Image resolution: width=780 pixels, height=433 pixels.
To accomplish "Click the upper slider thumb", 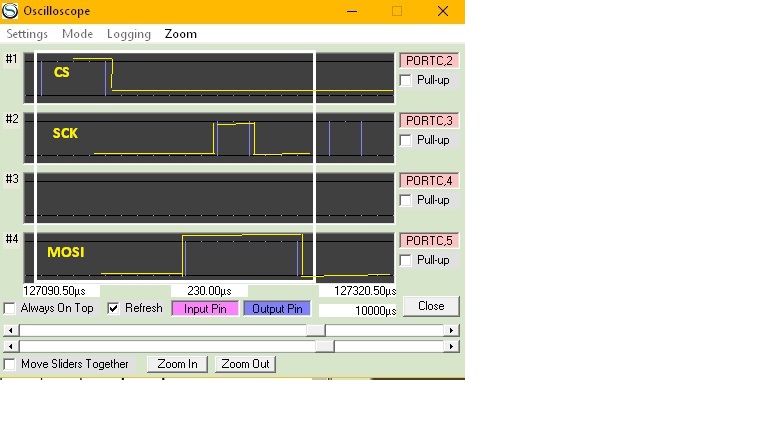I will pos(315,330).
